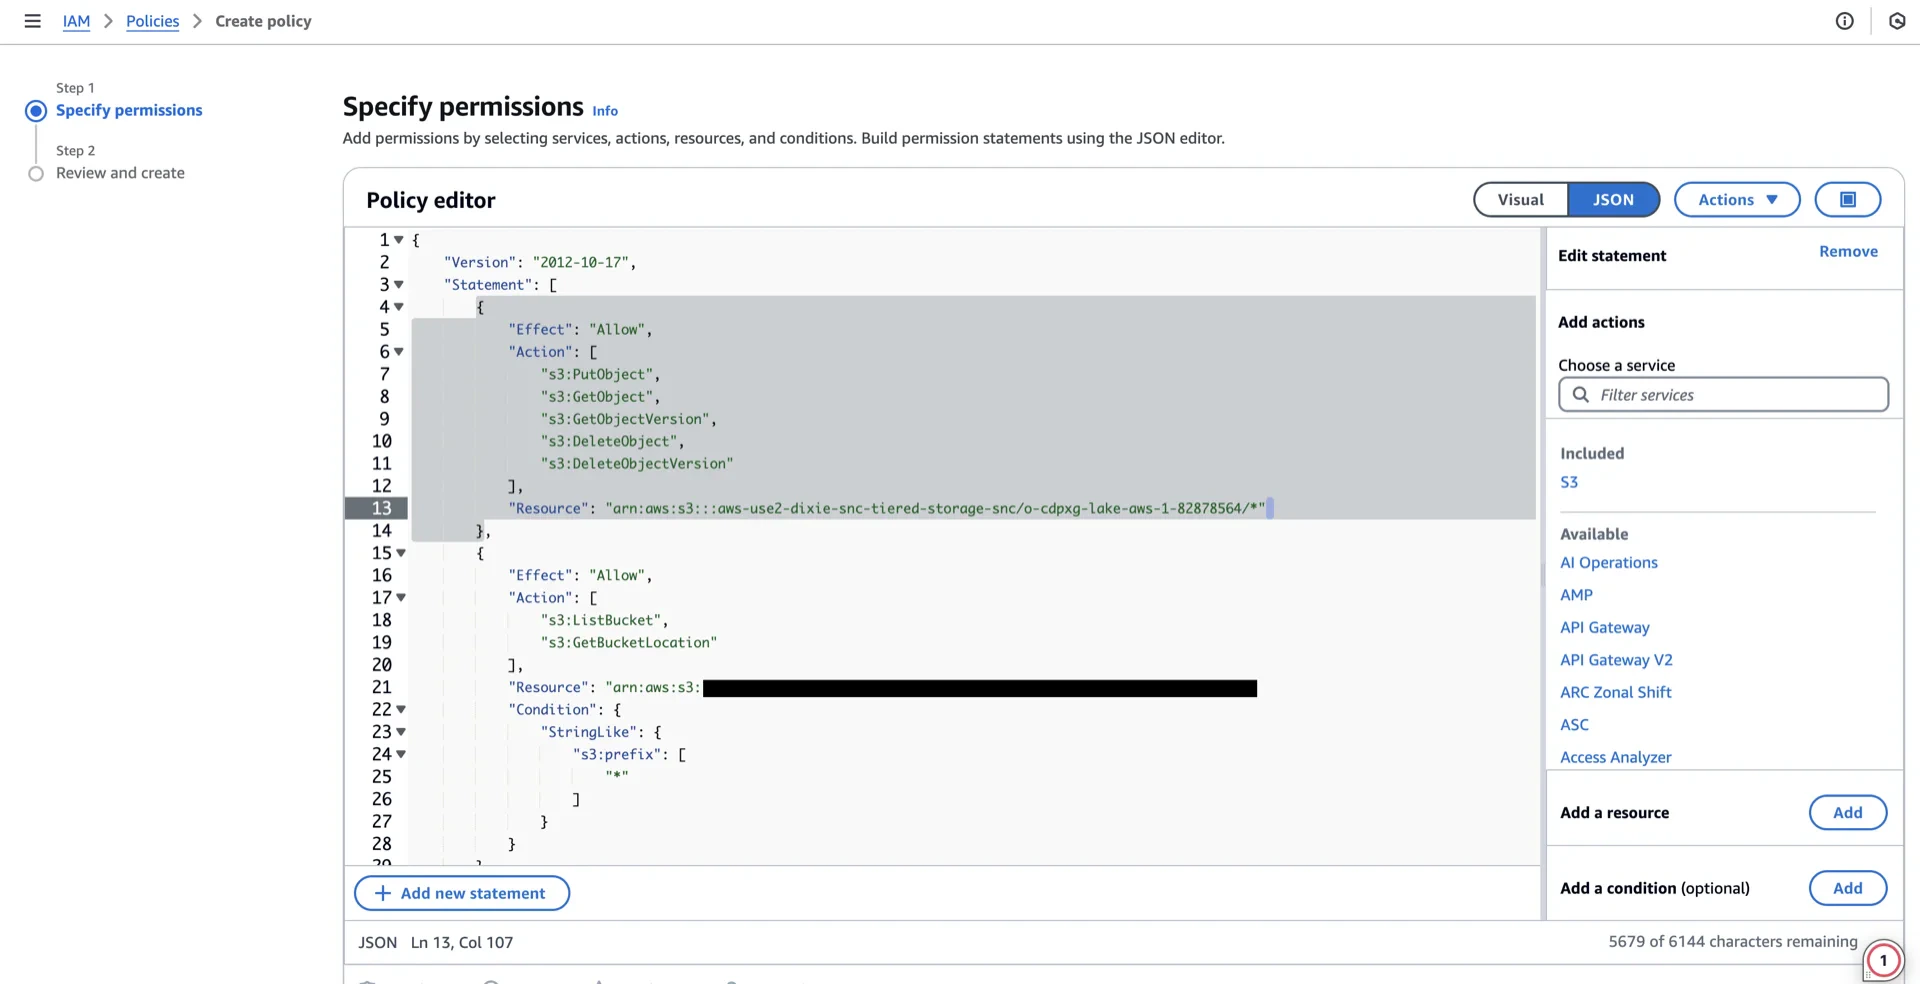Select the Step 1 Specify permissions radio
Viewport: 1920px width, 984px height.
[x=36, y=110]
